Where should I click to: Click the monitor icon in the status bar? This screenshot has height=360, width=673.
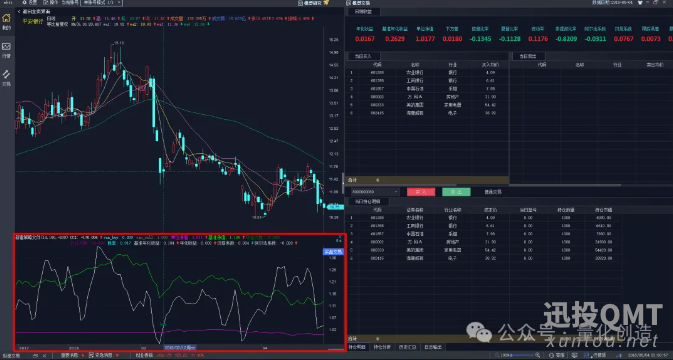click(574, 355)
